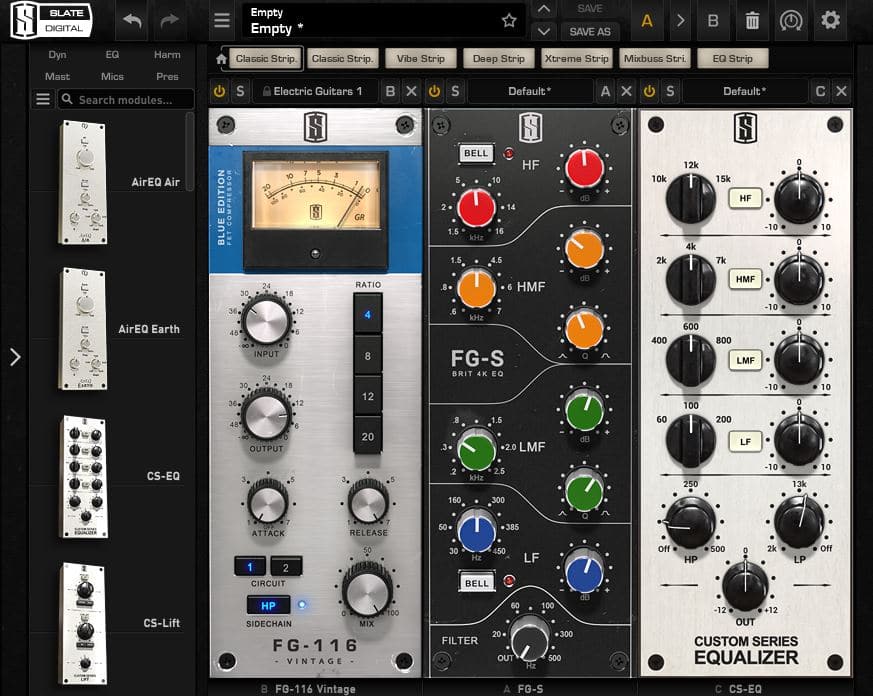Toggle the LF BELL switch on FG-S

point(476,582)
